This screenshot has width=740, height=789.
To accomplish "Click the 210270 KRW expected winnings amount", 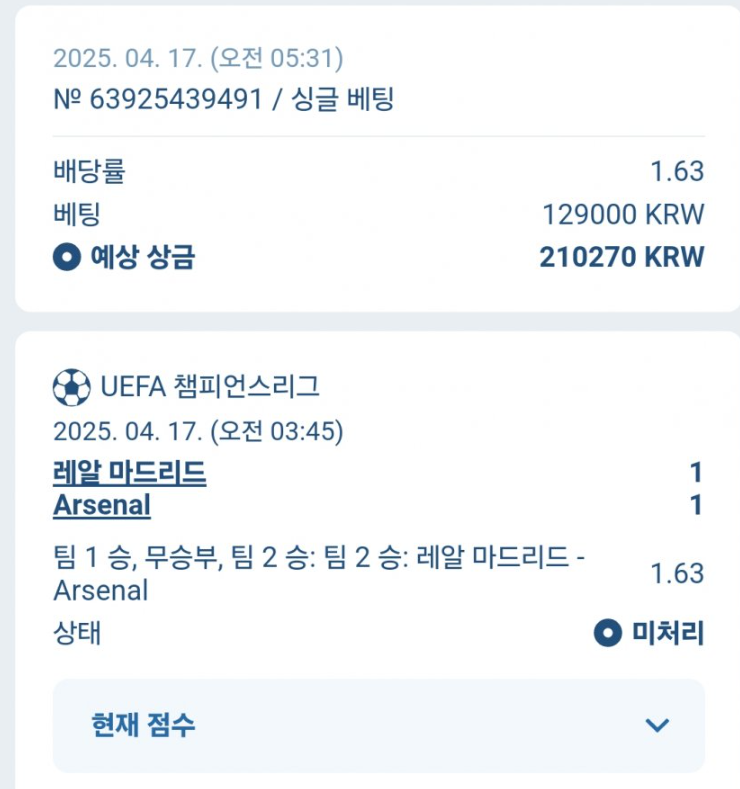I will pos(622,257).
